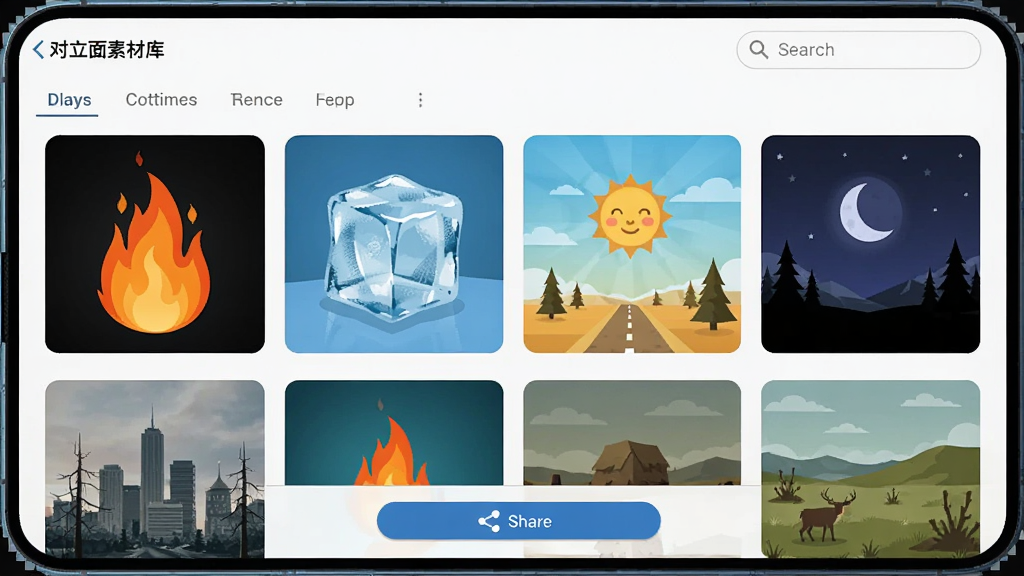The width and height of the screenshot is (1024, 576).
Task: Open the Cottimes tab
Action: click(161, 100)
